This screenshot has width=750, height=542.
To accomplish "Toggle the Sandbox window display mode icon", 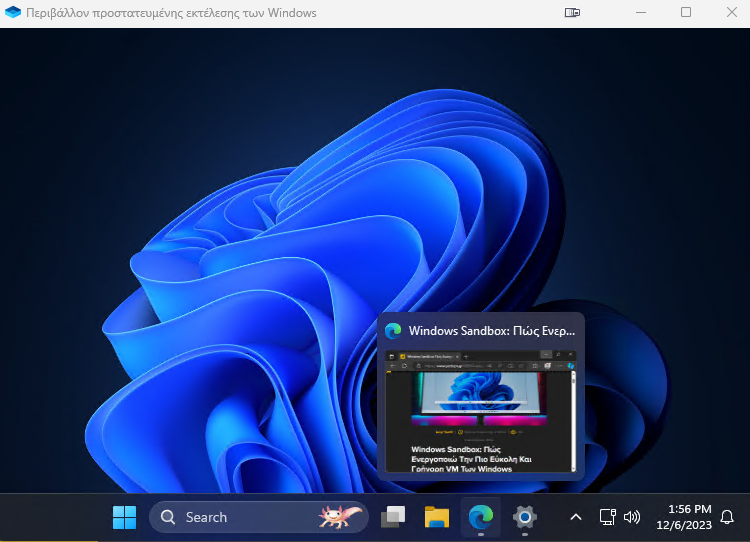I will 572,12.
